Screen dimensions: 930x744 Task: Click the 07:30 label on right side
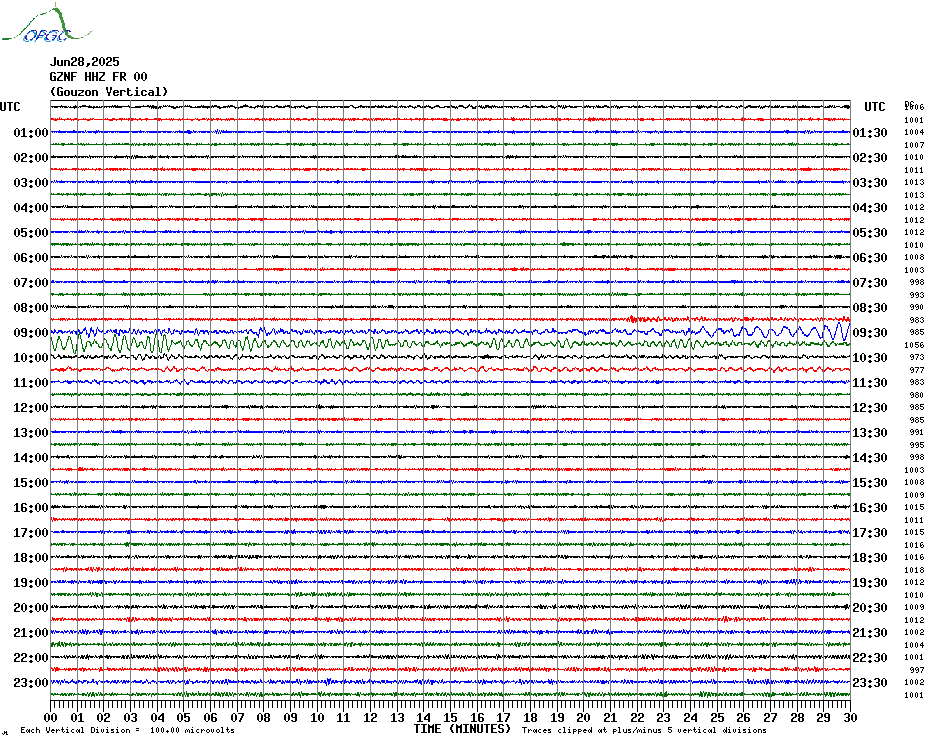pos(870,282)
